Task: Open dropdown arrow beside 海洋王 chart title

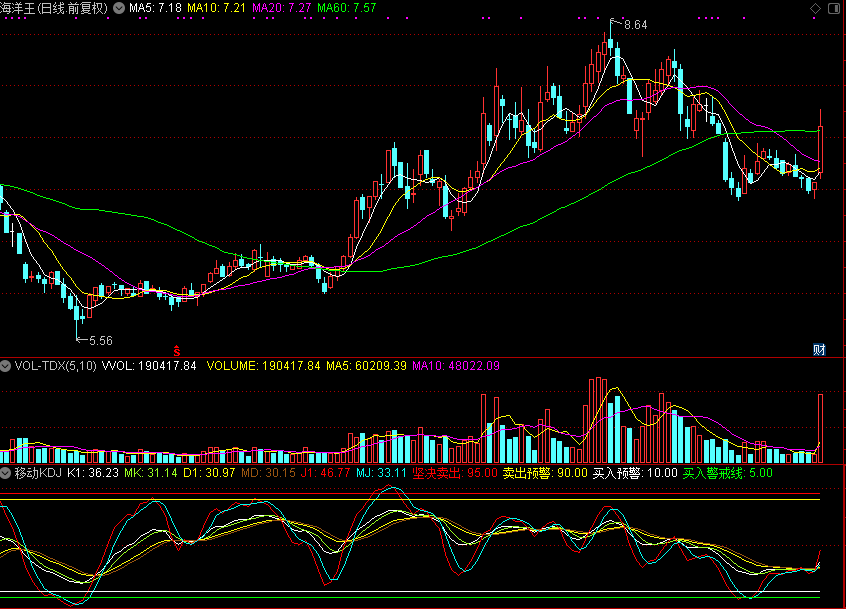Action: coord(120,8)
